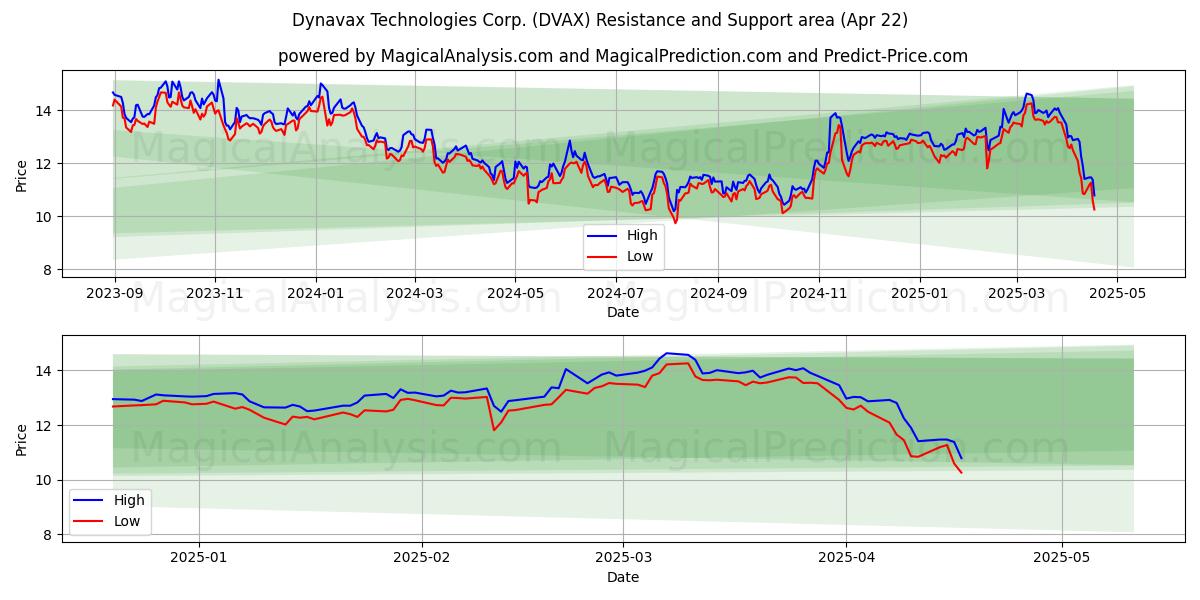Click the 2025-05 x-axis label on top chart
Screen dimensions: 1200x600
[x=1117, y=294]
